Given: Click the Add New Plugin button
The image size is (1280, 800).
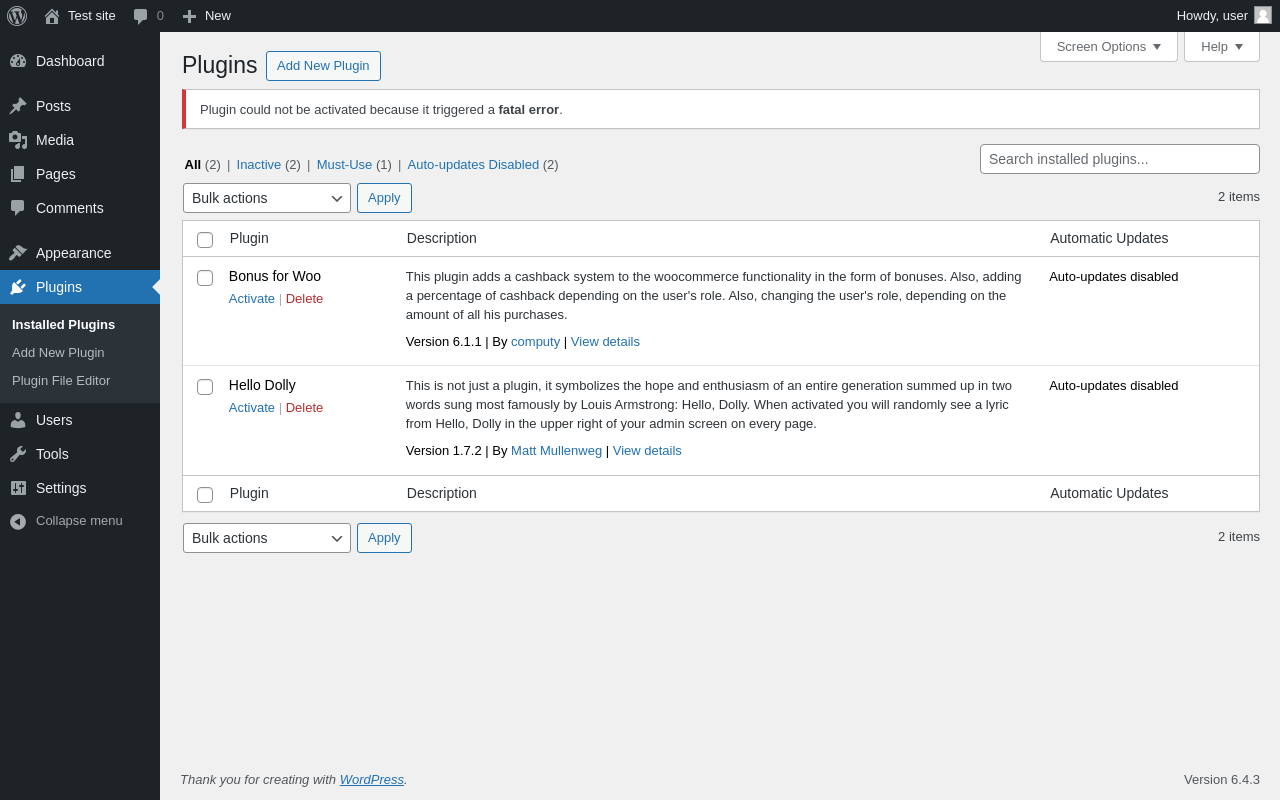Looking at the screenshot, I should click(x=323, y=66).
